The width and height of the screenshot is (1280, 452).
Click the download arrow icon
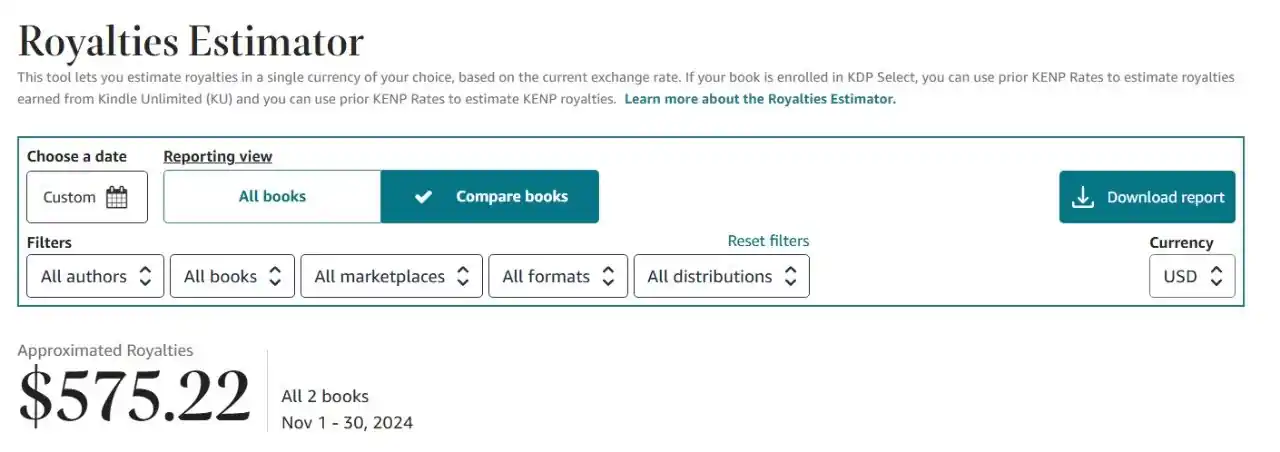coord(1083,197)
